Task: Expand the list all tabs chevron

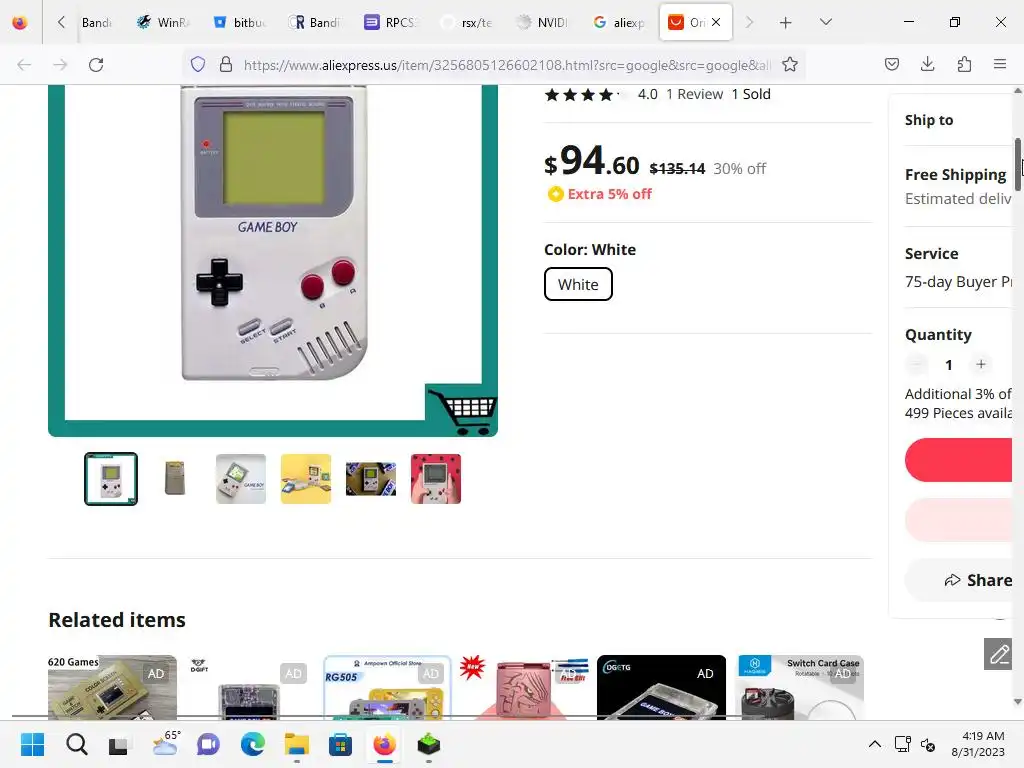Action: point(825,22)
